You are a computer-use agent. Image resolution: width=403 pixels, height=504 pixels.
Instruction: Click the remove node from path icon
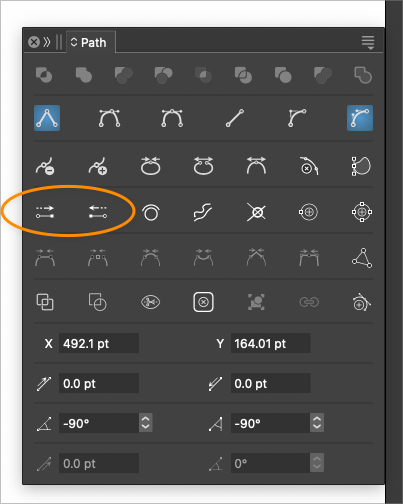45,166
